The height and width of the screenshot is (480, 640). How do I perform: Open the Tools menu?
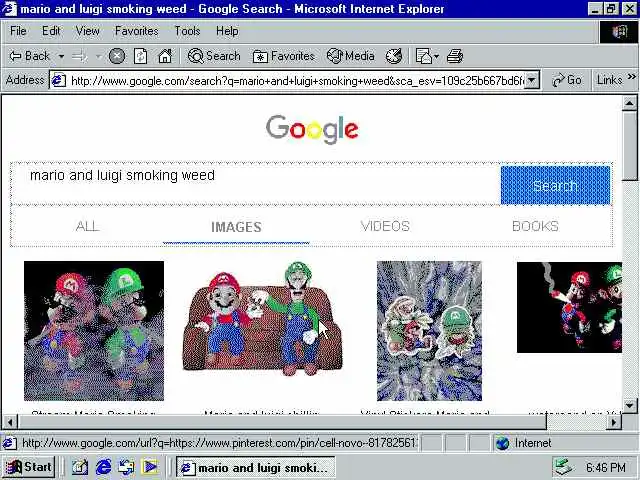[187, 31]
